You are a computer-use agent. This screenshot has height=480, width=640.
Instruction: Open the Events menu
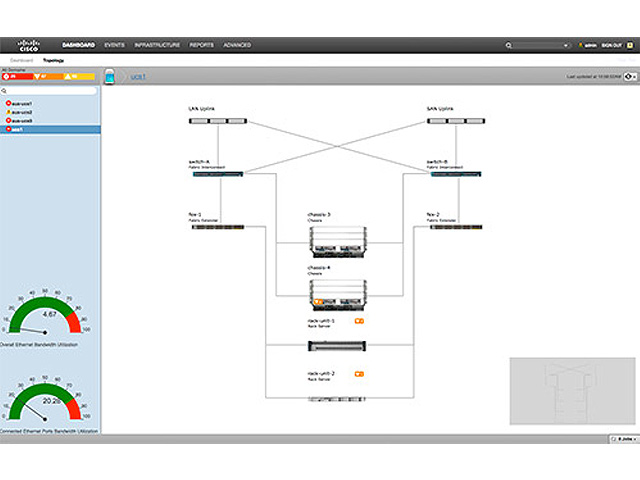tap(115, 45)
